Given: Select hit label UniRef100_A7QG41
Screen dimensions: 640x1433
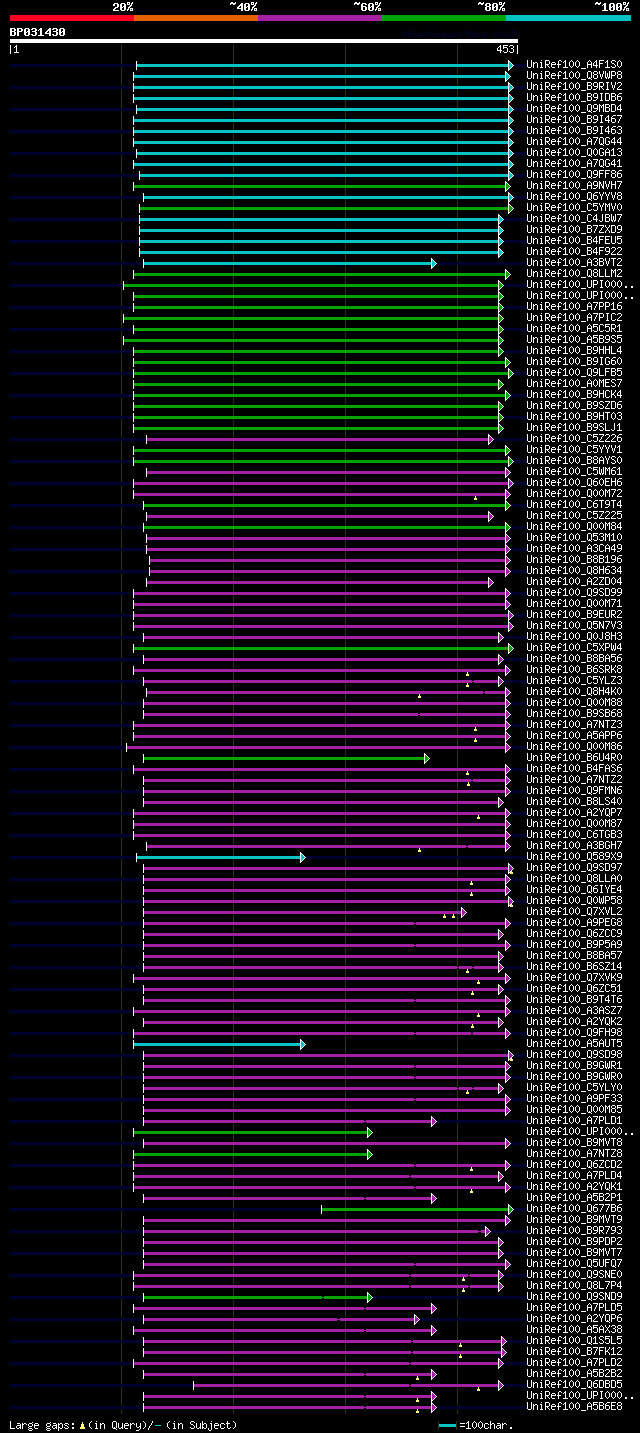Looking at the screenshot, I should [574, 163].
